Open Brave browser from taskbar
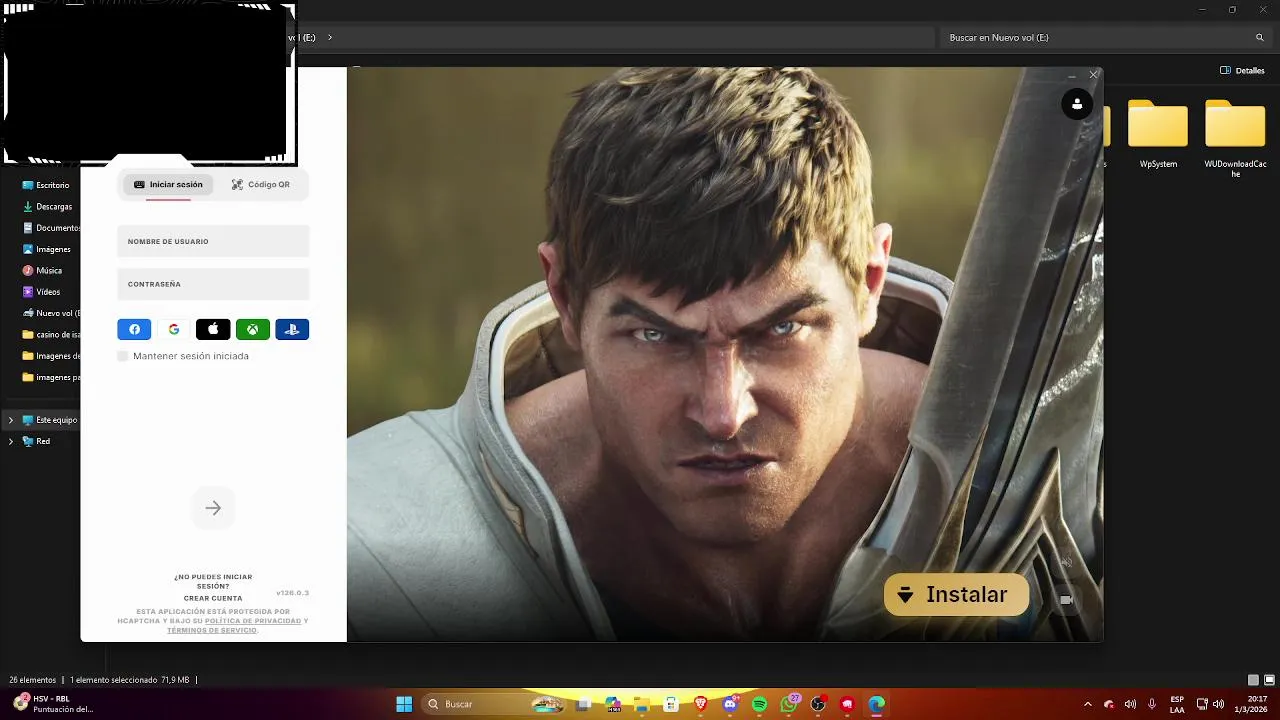This screenshot has height=720, width=1280. coord(701,704)
